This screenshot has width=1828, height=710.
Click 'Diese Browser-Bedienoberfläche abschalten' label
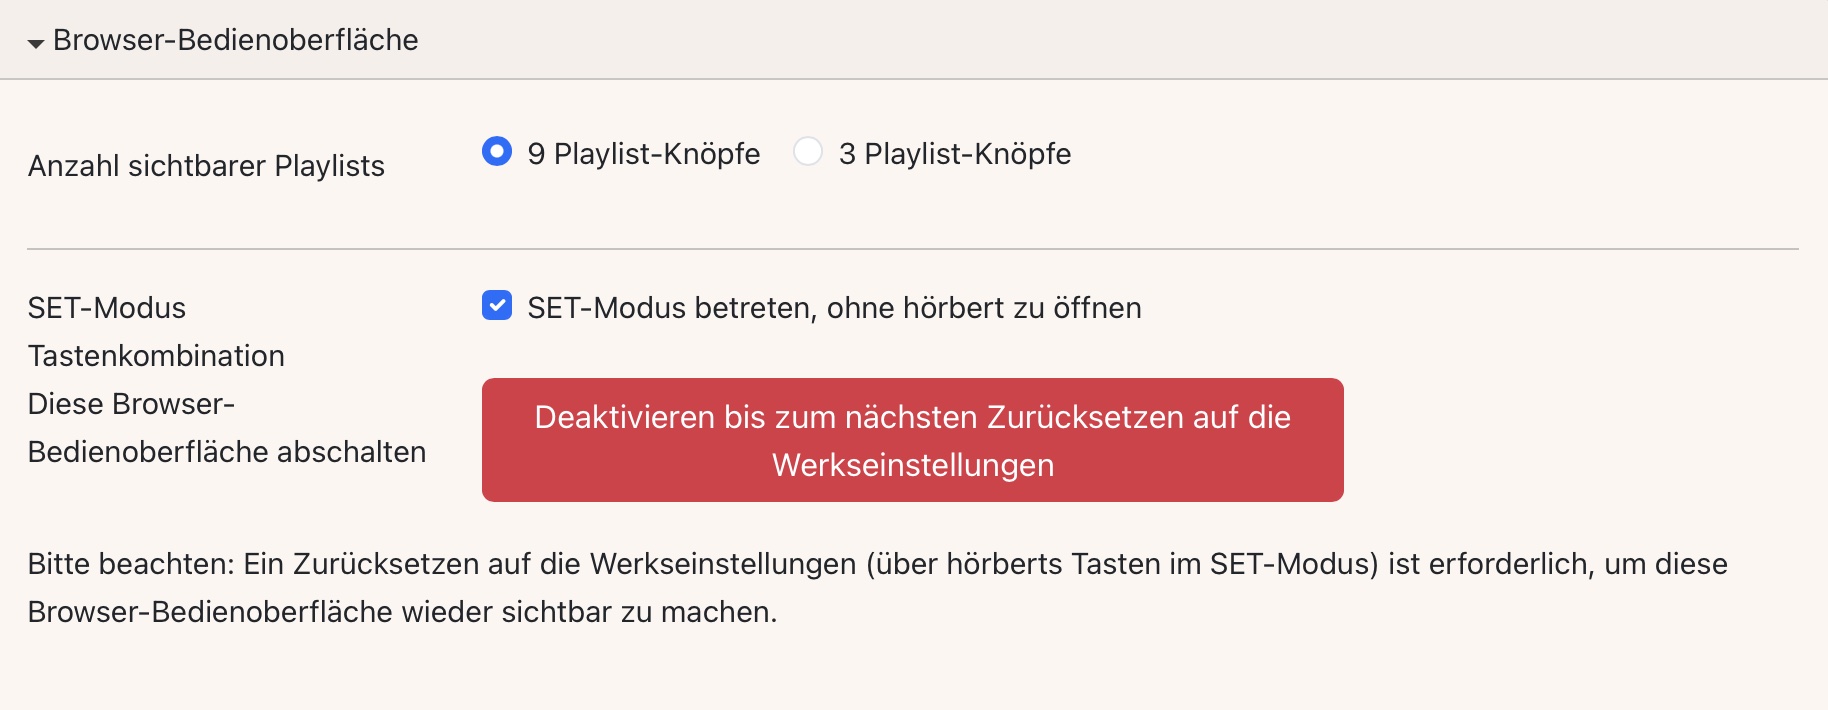point(226,428)
